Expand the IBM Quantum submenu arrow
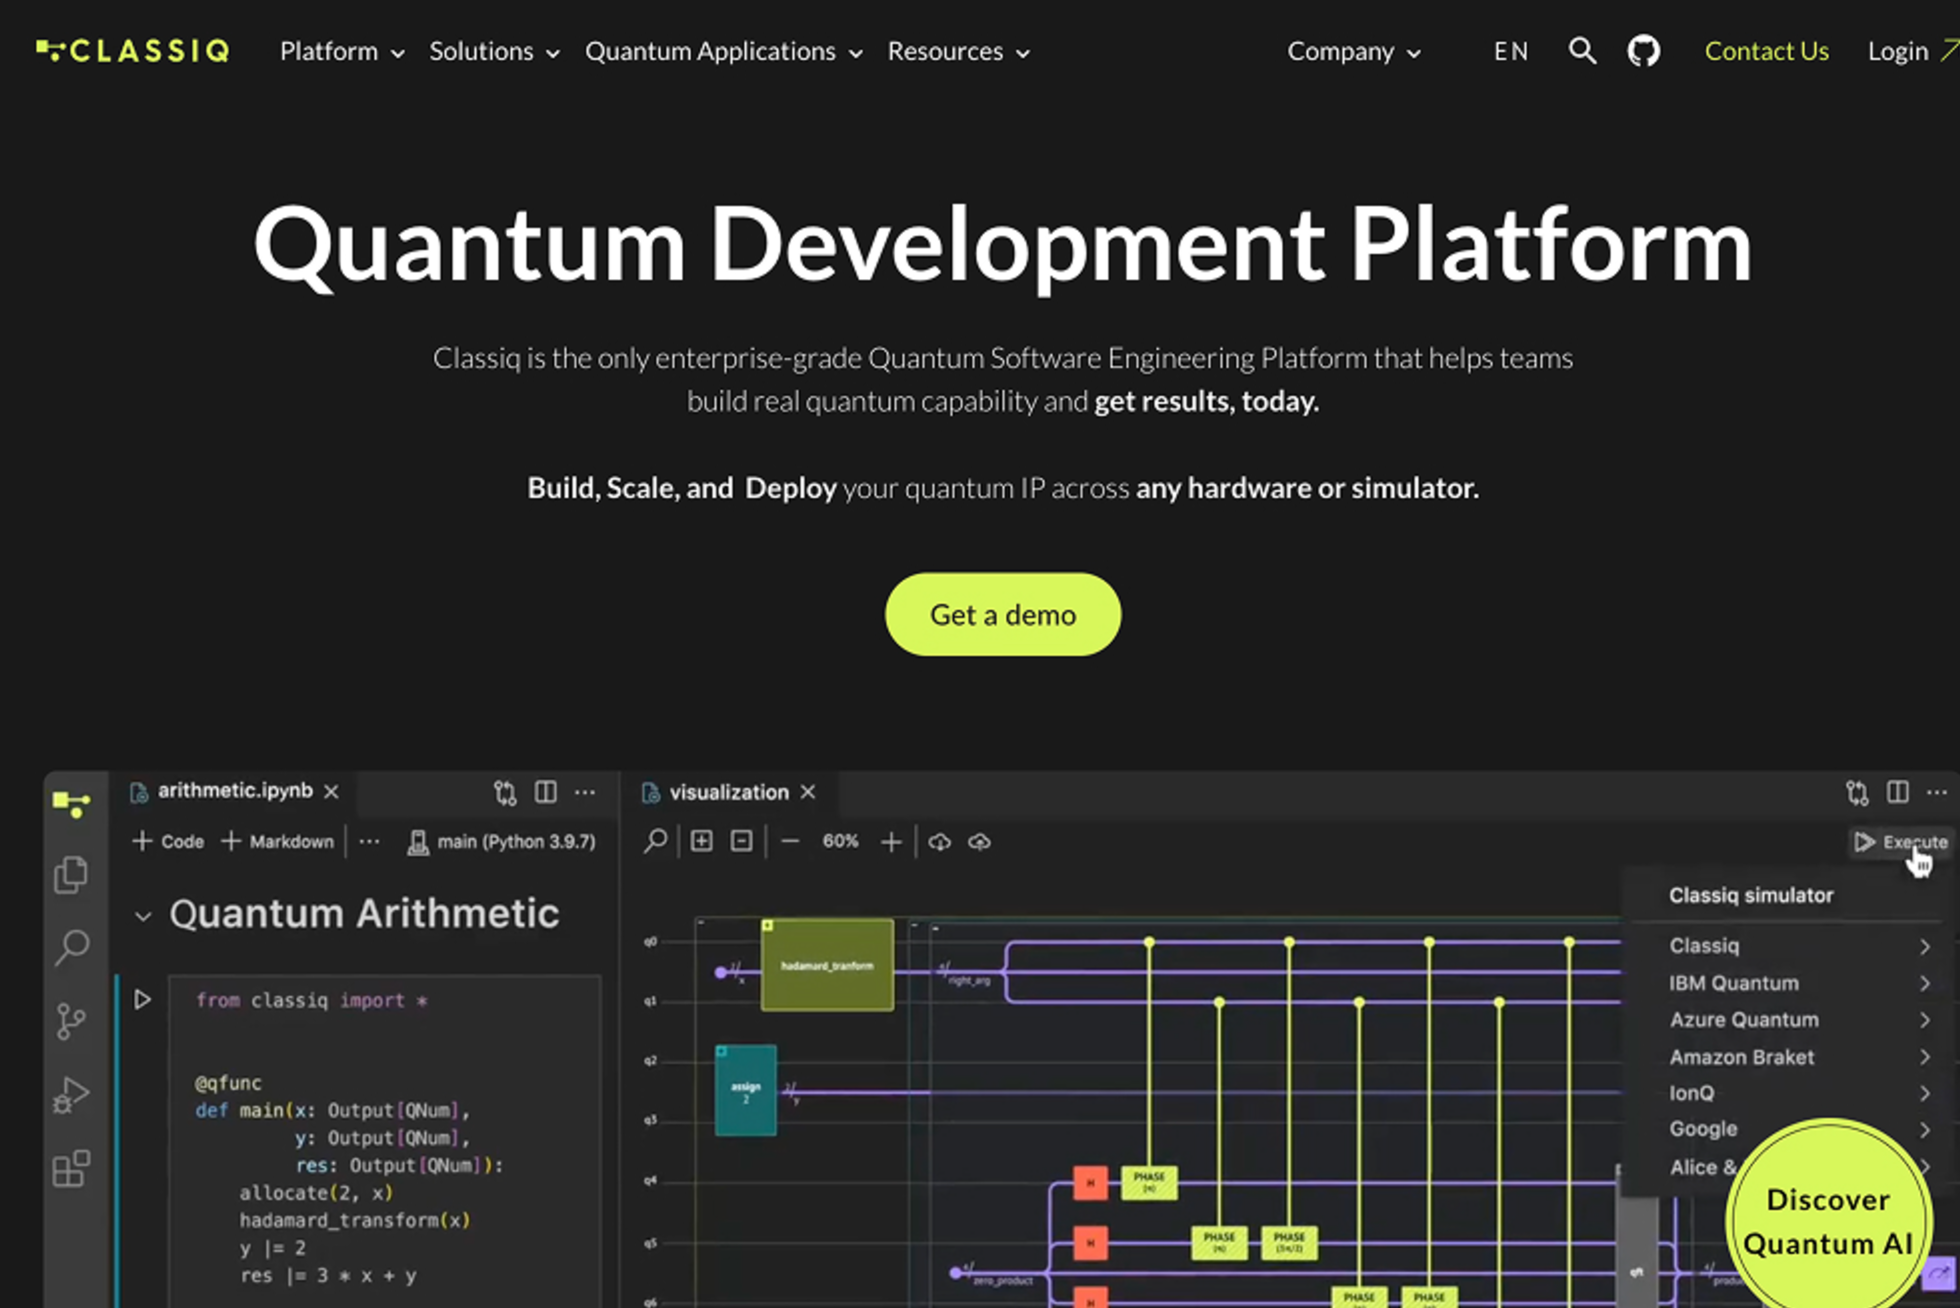This screenshot has height=1308, width=1960. tap(1924, 983)
